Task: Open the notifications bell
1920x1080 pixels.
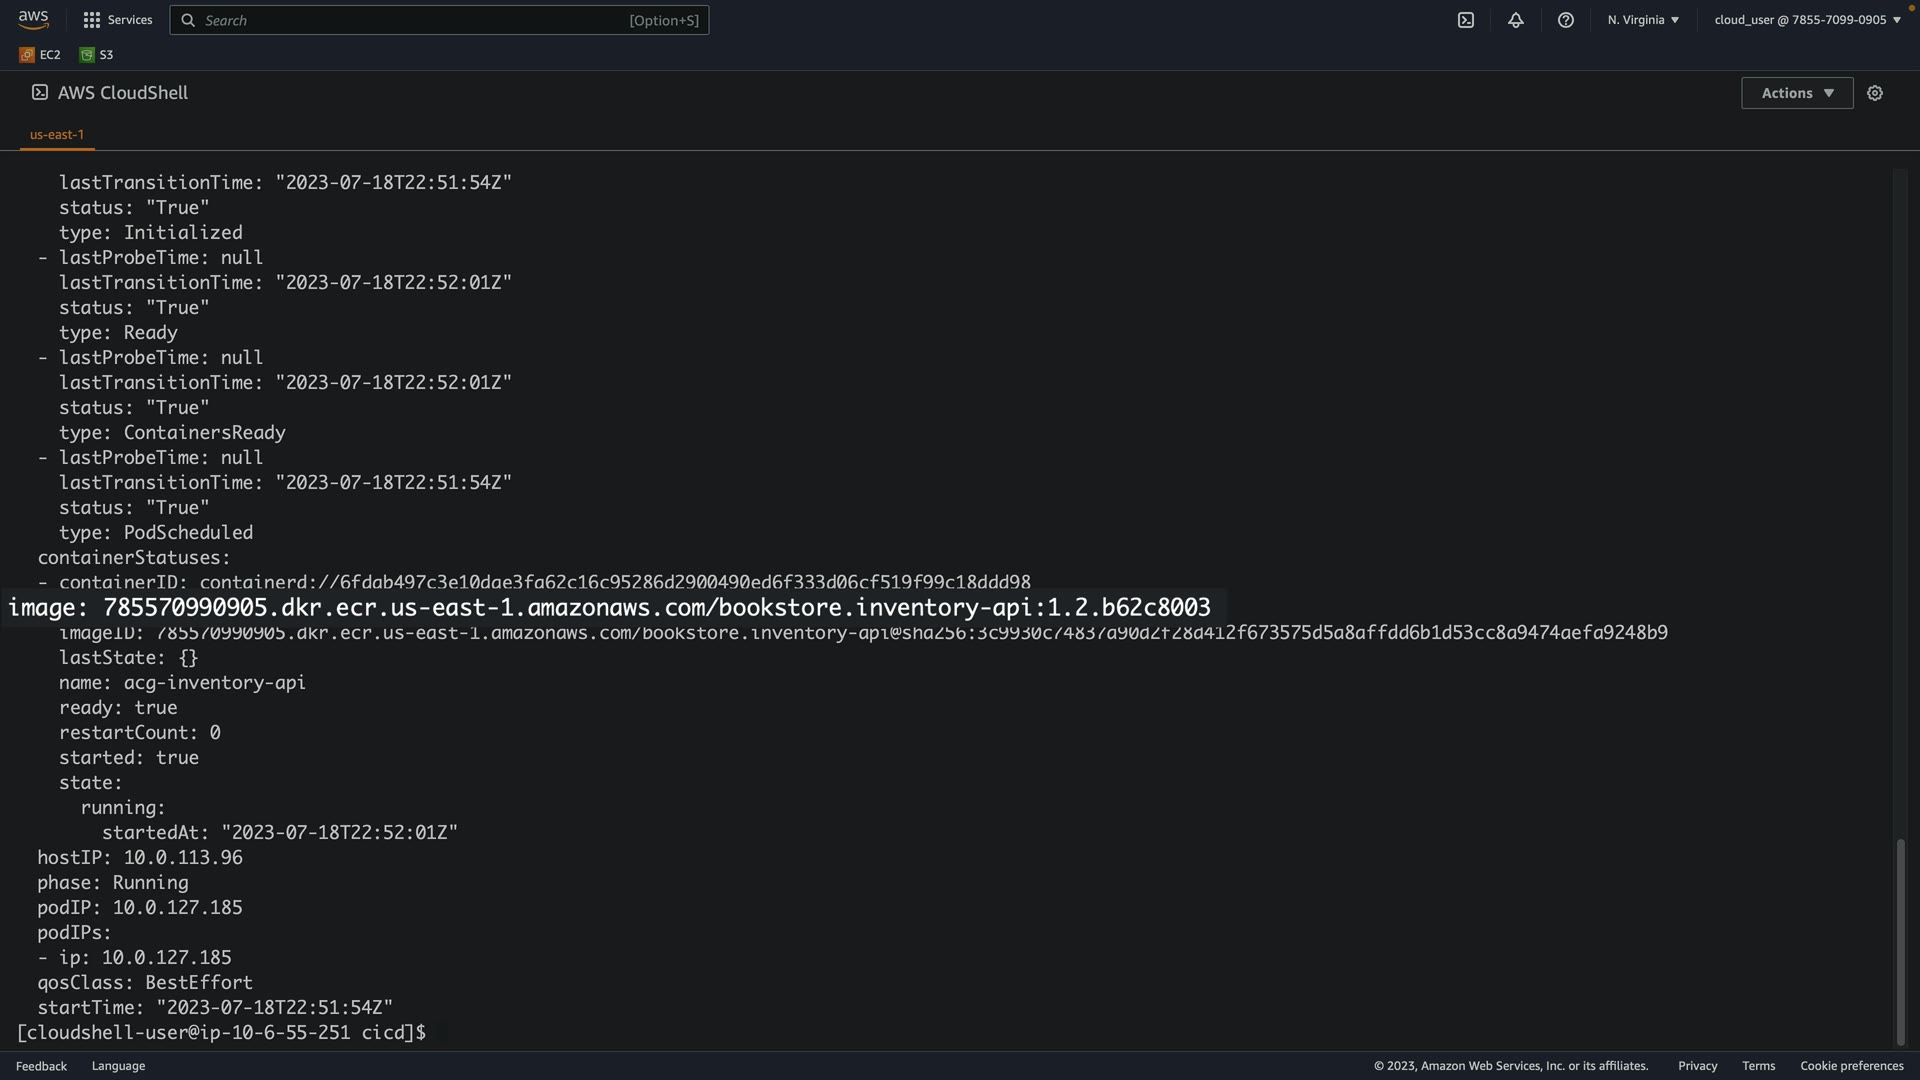Action: click(x=1516, y=20)
